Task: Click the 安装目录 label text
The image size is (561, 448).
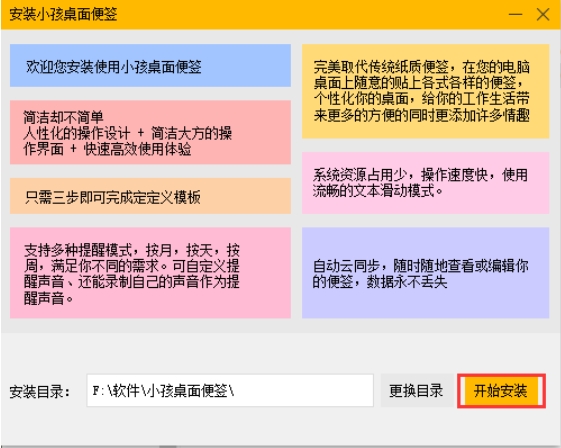Action: click(40, 391)
